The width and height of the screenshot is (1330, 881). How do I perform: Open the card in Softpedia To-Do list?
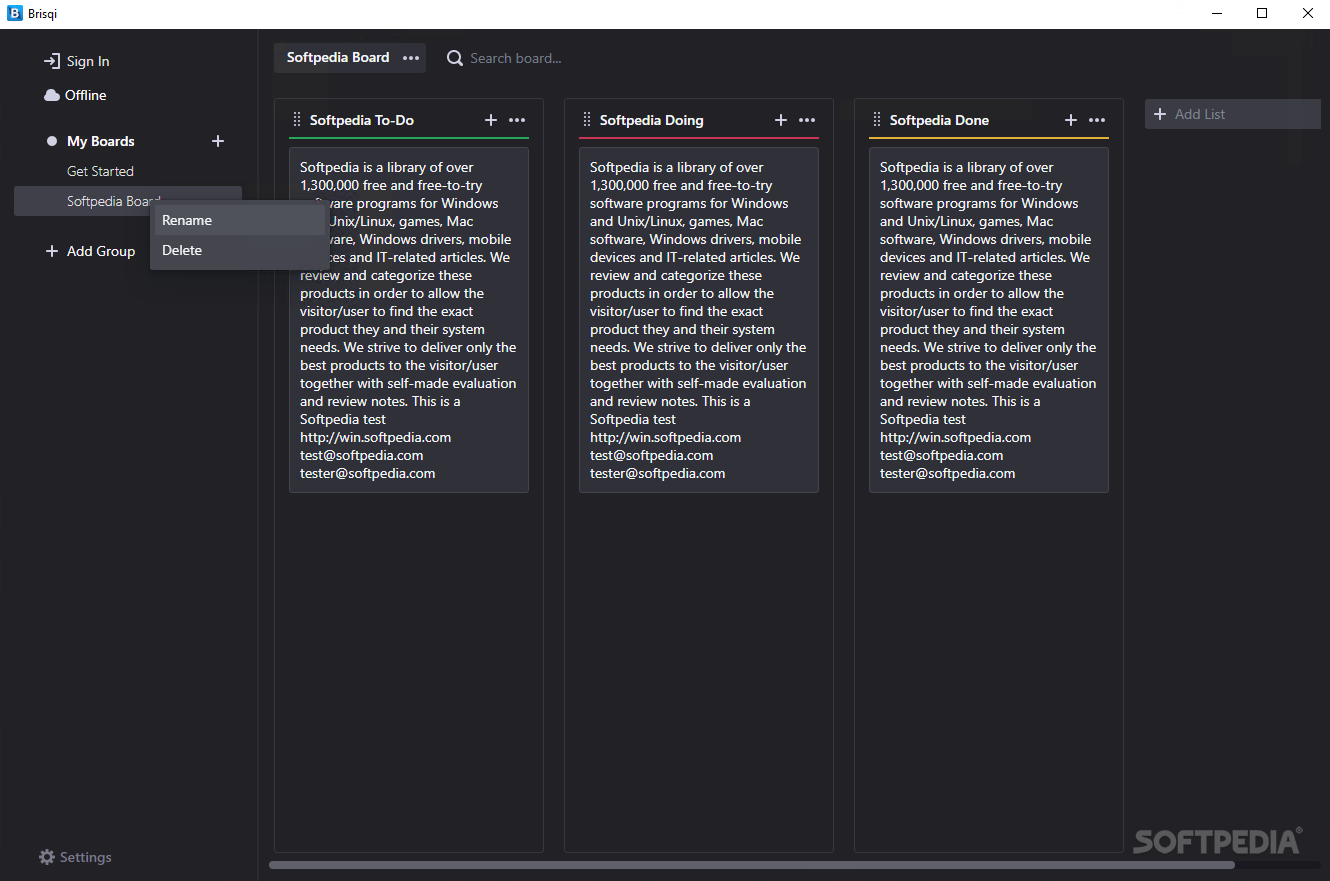tap(409, 320)
